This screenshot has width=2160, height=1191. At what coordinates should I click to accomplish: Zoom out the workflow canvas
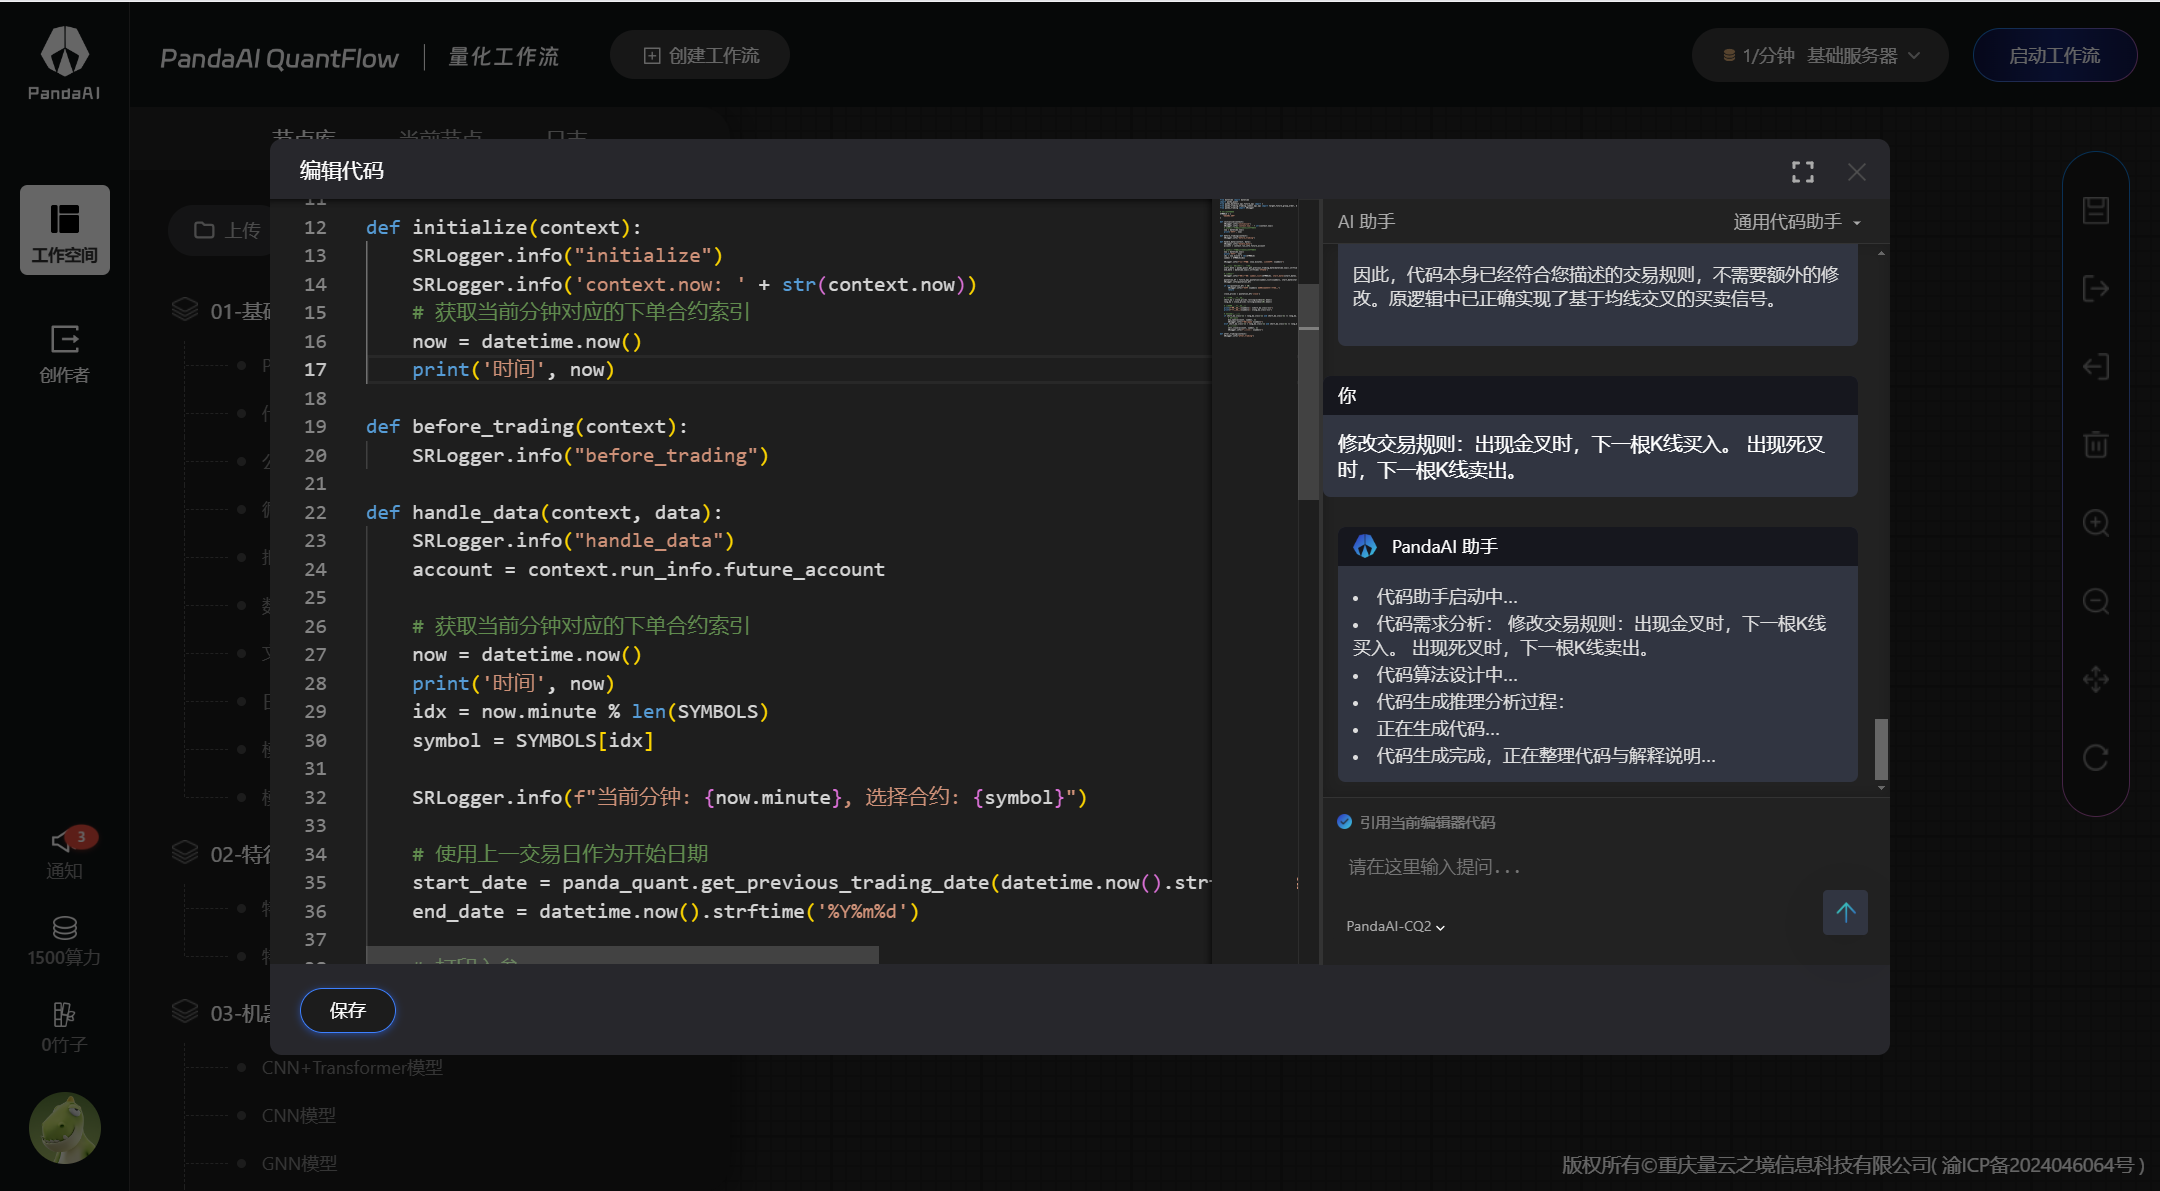(2096, 601)
